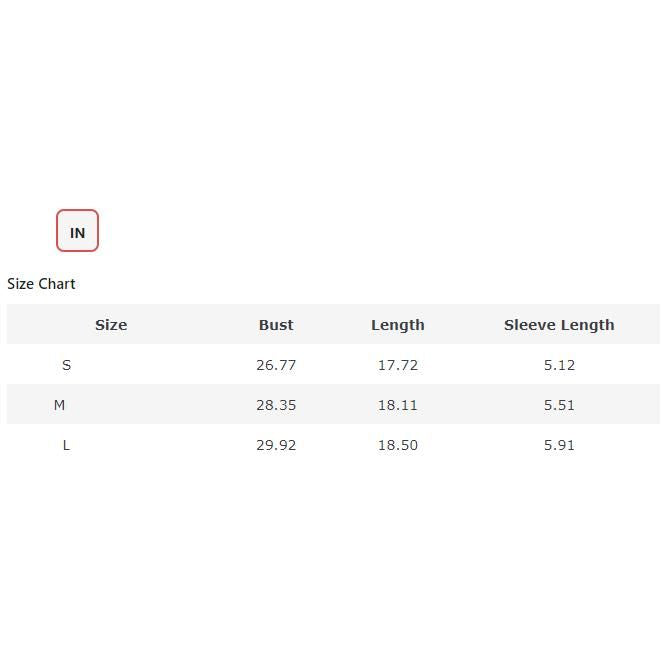Select the Sleeve Length column header
This screenshot has width=665, height=665.
click(559, 325)
